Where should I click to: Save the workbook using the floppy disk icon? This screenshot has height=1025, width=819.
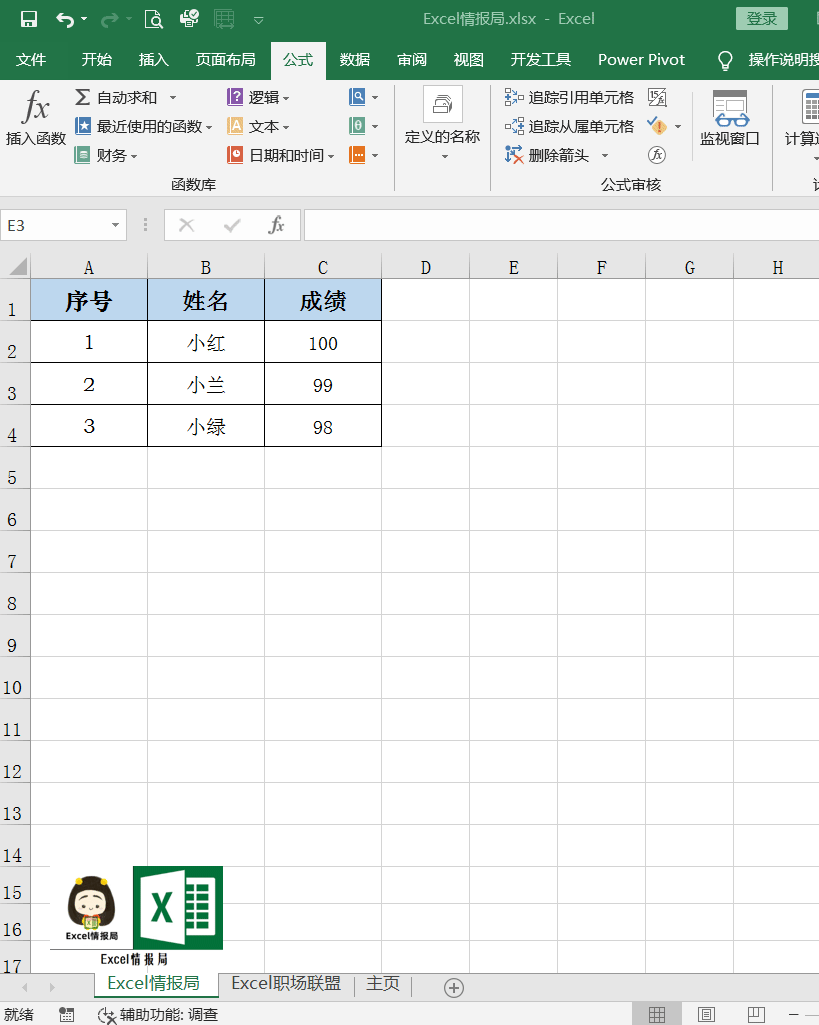coord(28,19)
